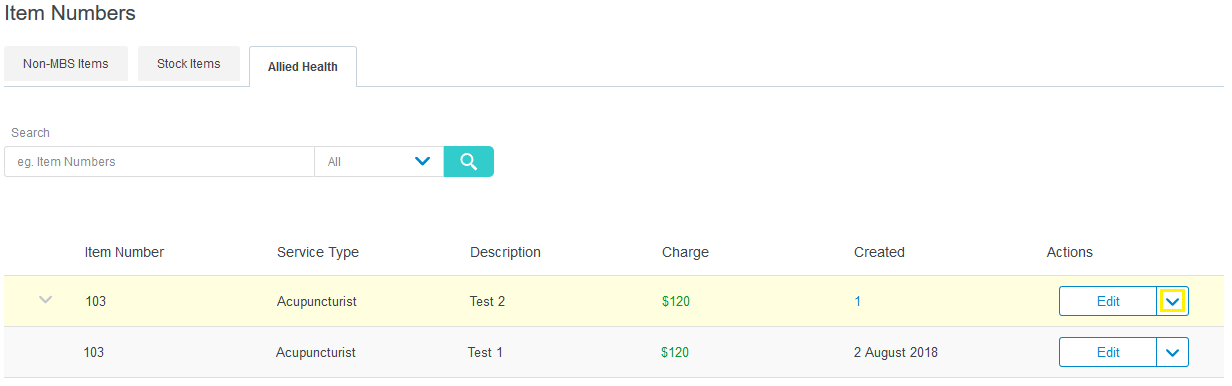This screenshot has height=386, width=1232.
Task: Switch to the Non-MBS Items tab
Action: click(66, 64)
